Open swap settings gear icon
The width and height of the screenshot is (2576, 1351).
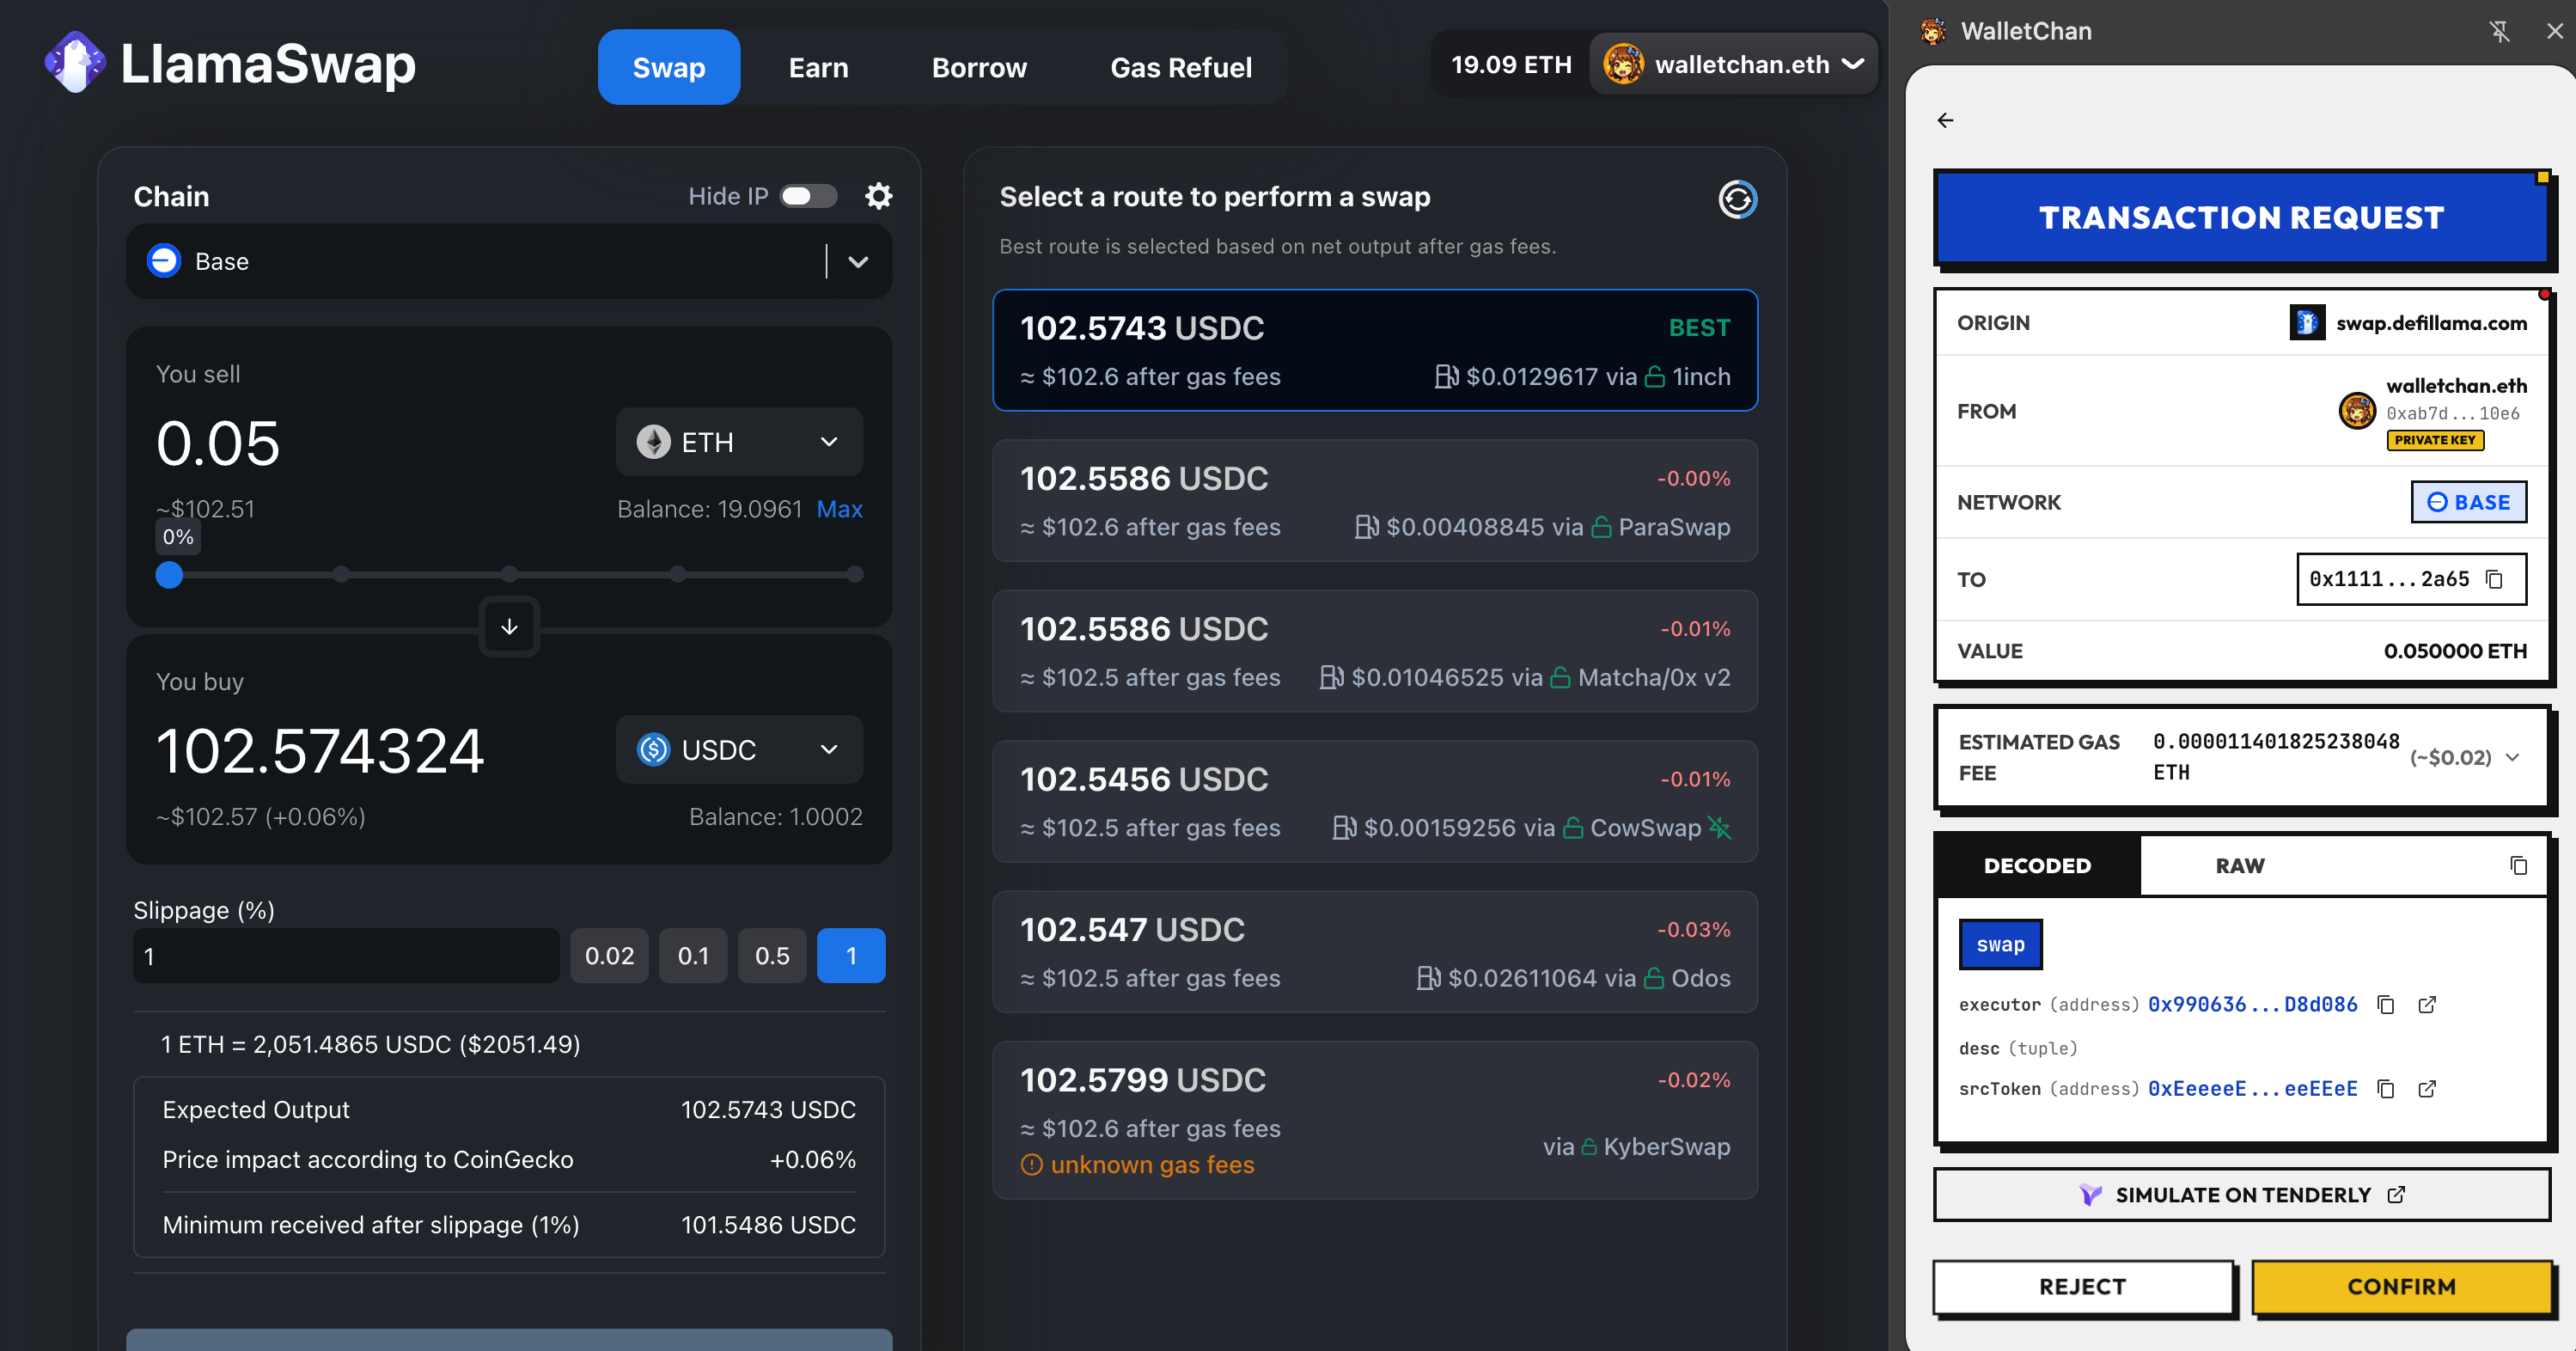click(878, 196)
